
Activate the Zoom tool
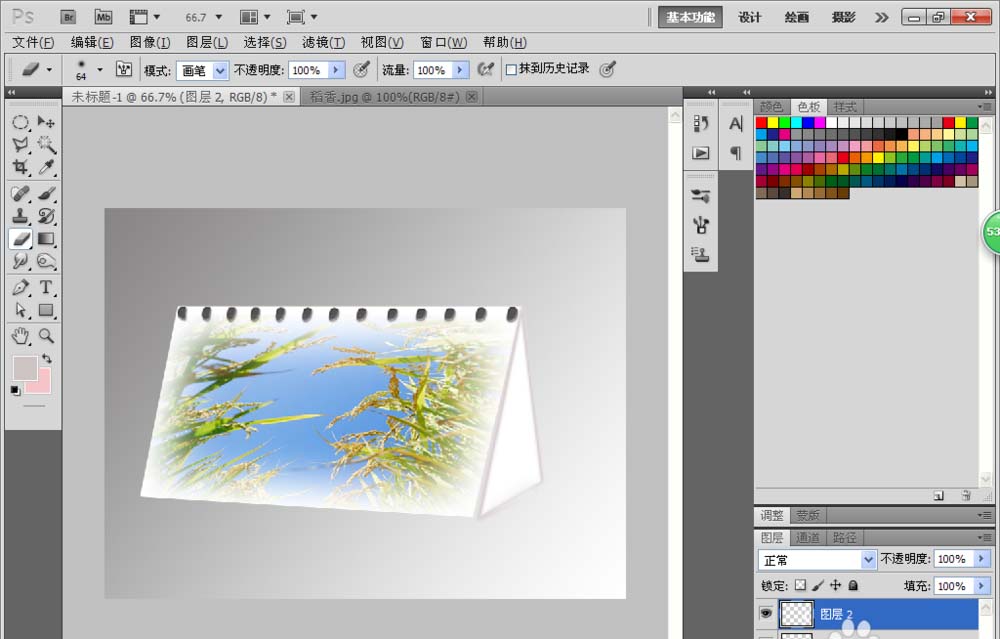pyautogui.click(x=46, y=335)
